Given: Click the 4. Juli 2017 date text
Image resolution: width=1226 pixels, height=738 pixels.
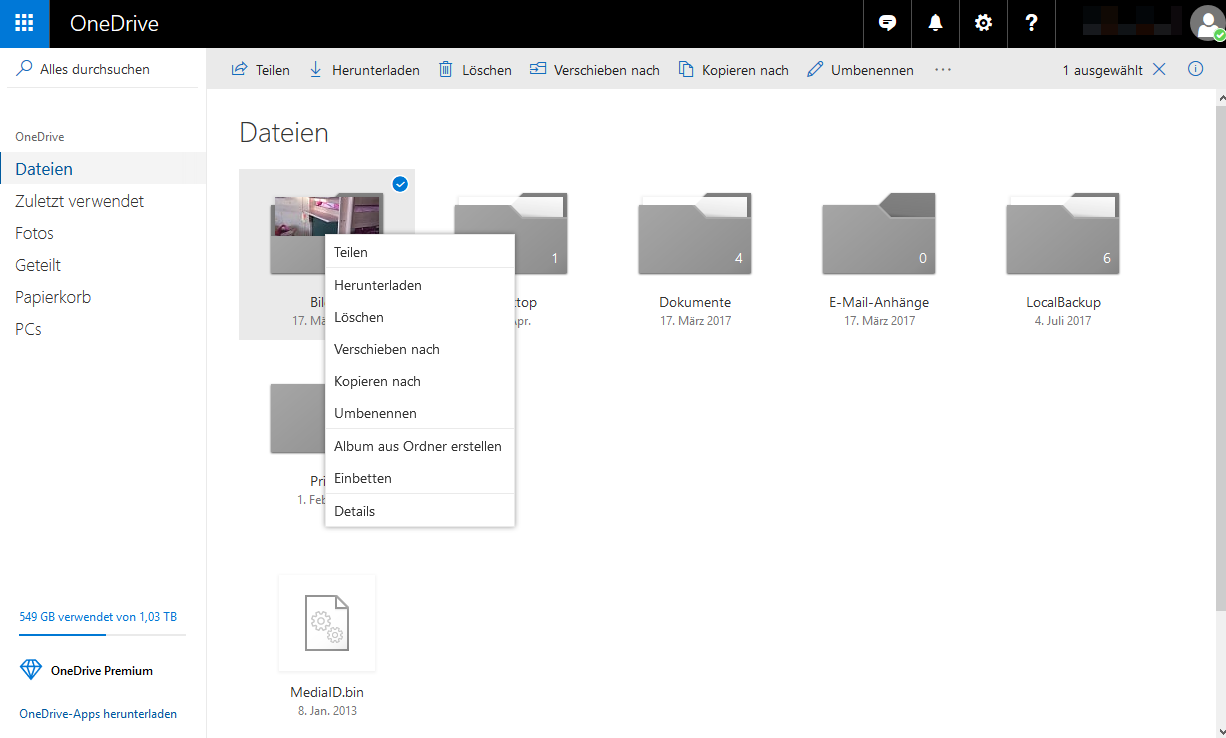Looking at the screenshot, I should click(x=1063, y=321).
